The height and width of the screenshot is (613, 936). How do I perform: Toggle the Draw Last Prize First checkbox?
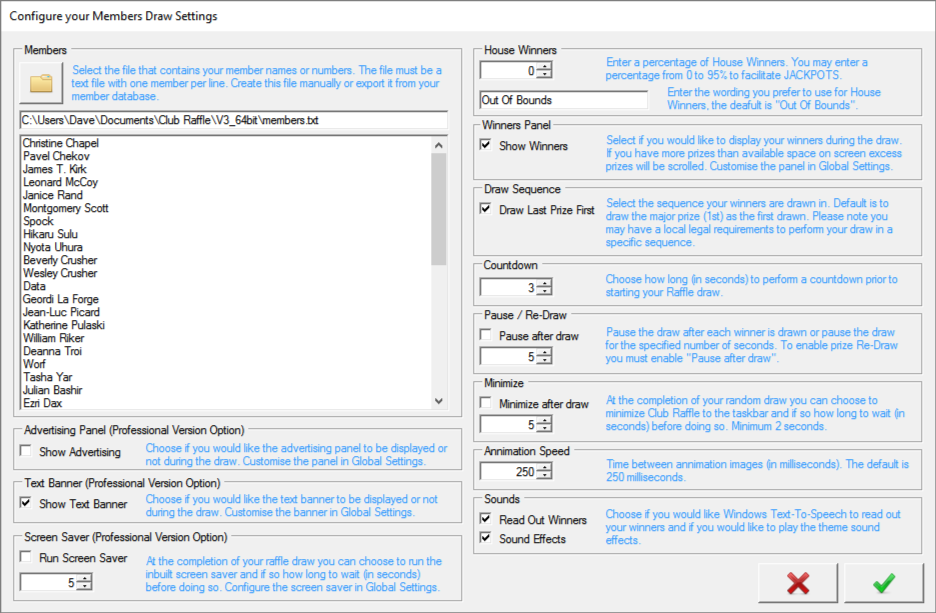pyautogui.click(x=487, y=210)
